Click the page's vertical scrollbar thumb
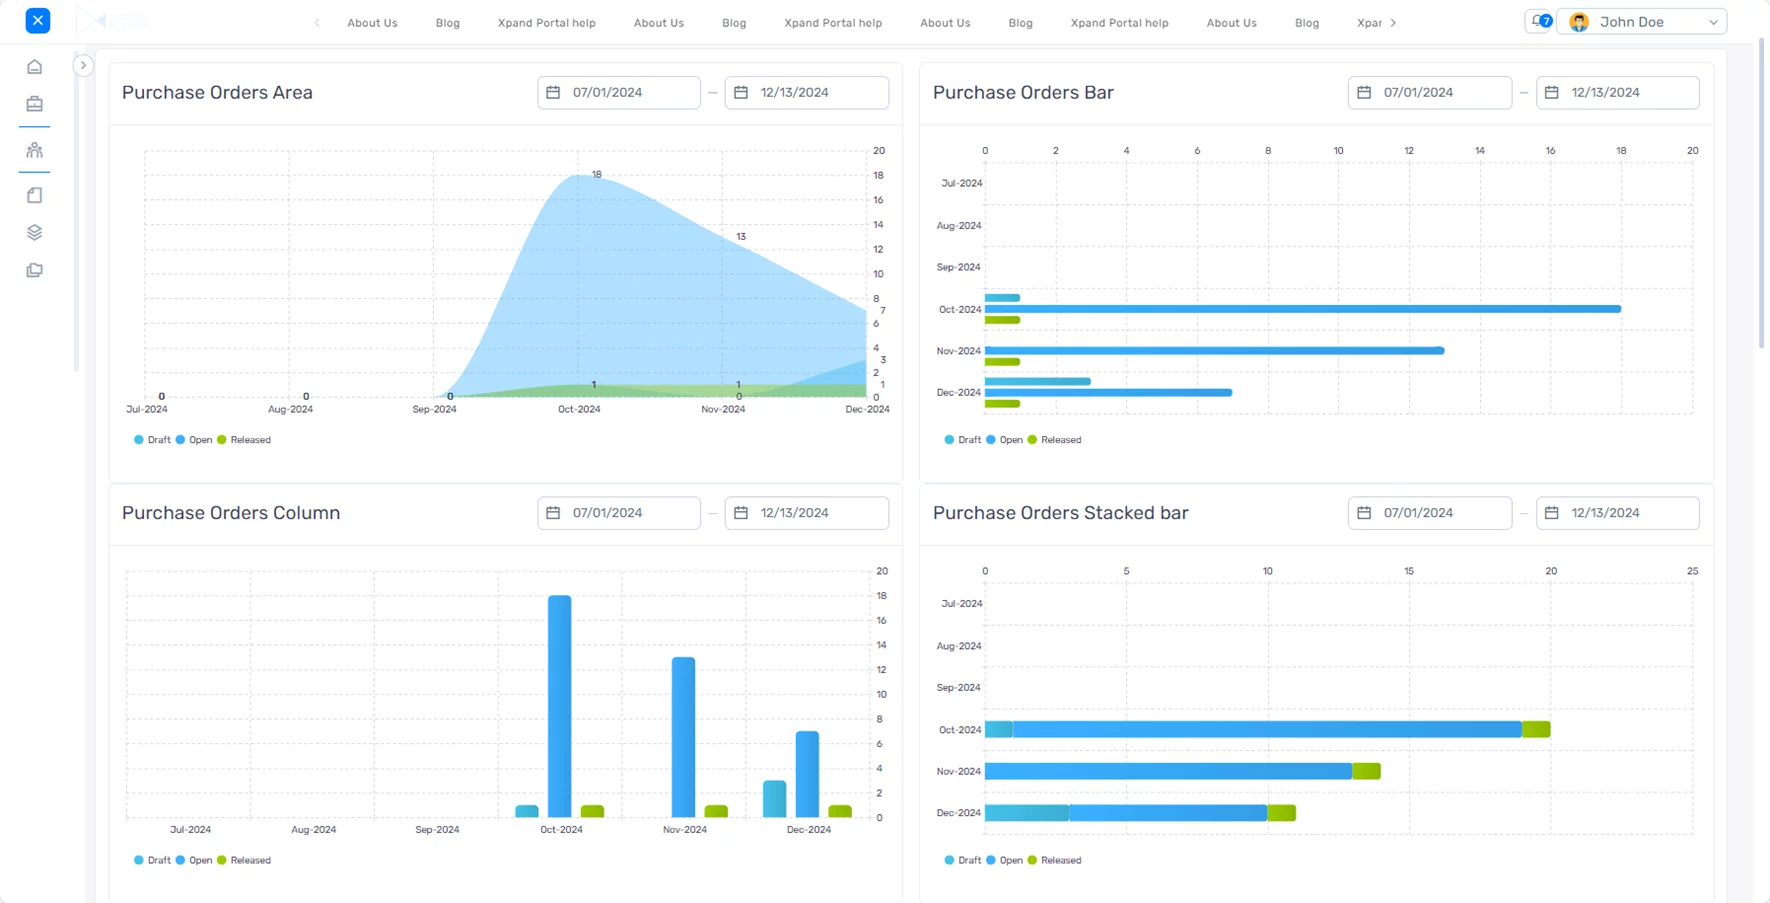This screenshot has width=1770, height=903. click(1761, 200)
